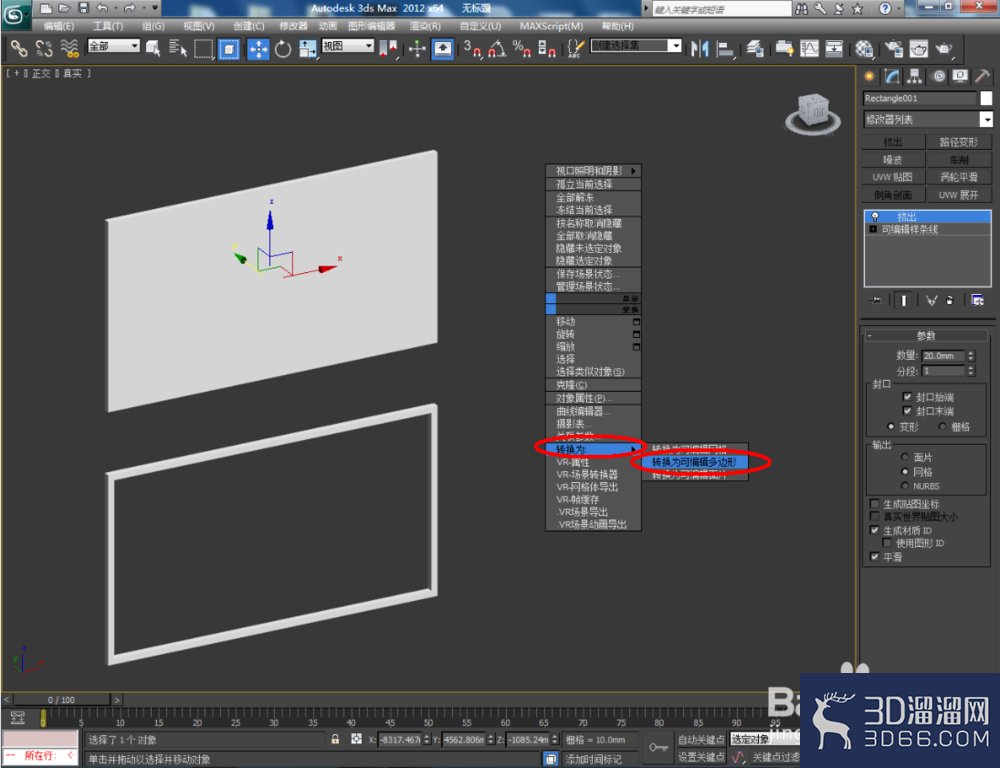Toggle Window/Crossing selection mode
This screenshot has width=1000, height=768.
click(x=228, y=48)
